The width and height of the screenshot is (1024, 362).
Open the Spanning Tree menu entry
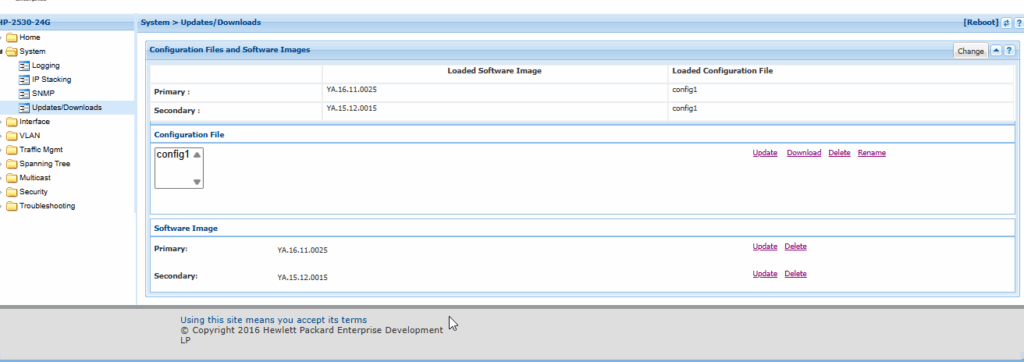(44, 164)
